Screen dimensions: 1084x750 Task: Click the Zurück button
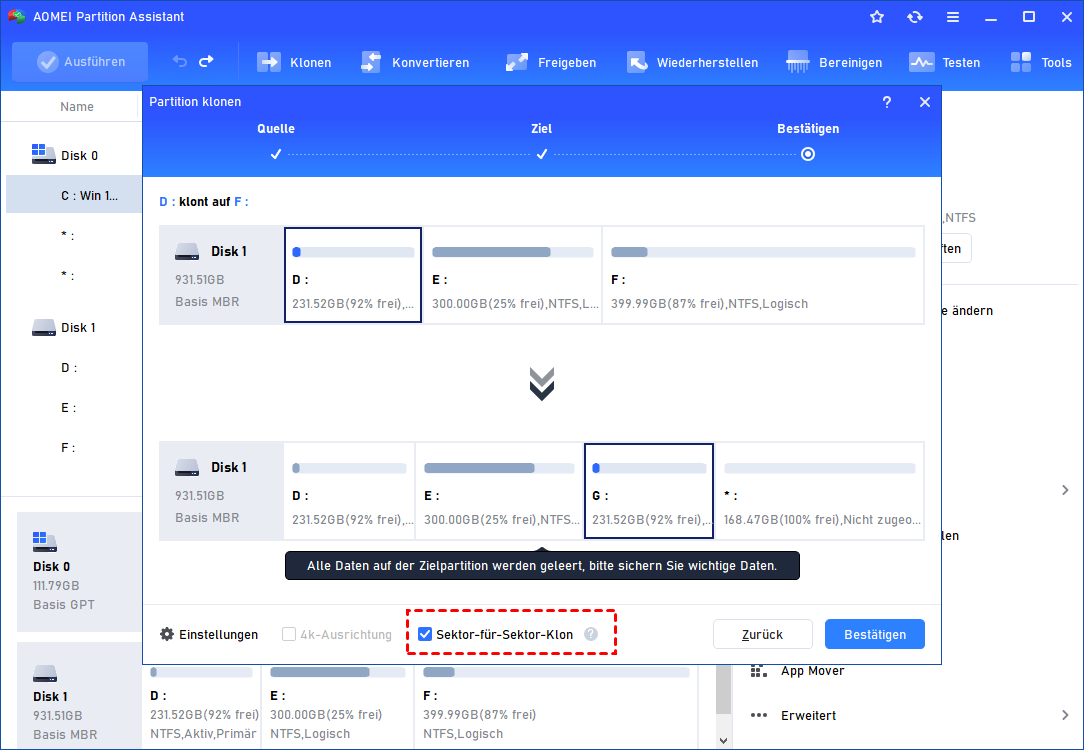pyautogui.click(x=763, y=634)
